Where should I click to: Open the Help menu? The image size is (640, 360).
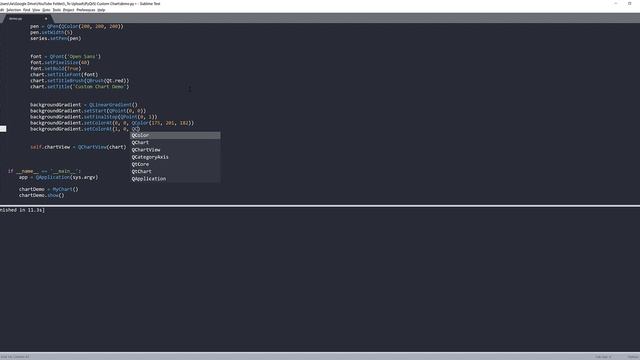pyautogui.click(x=101, y=10)
